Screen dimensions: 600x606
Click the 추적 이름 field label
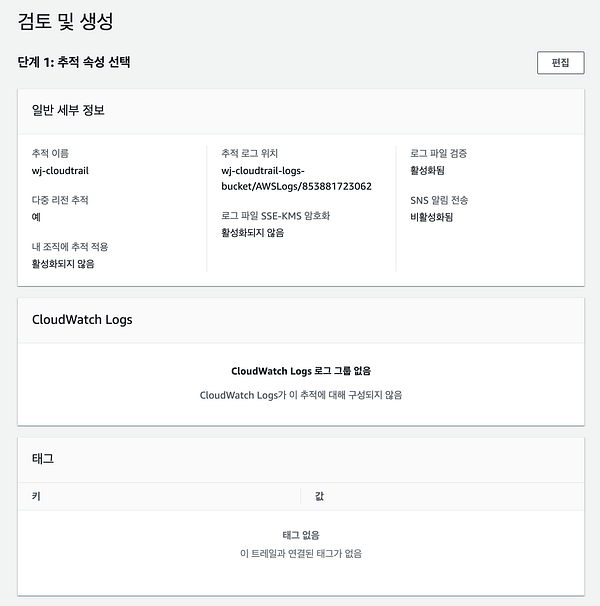click(50, 153)
